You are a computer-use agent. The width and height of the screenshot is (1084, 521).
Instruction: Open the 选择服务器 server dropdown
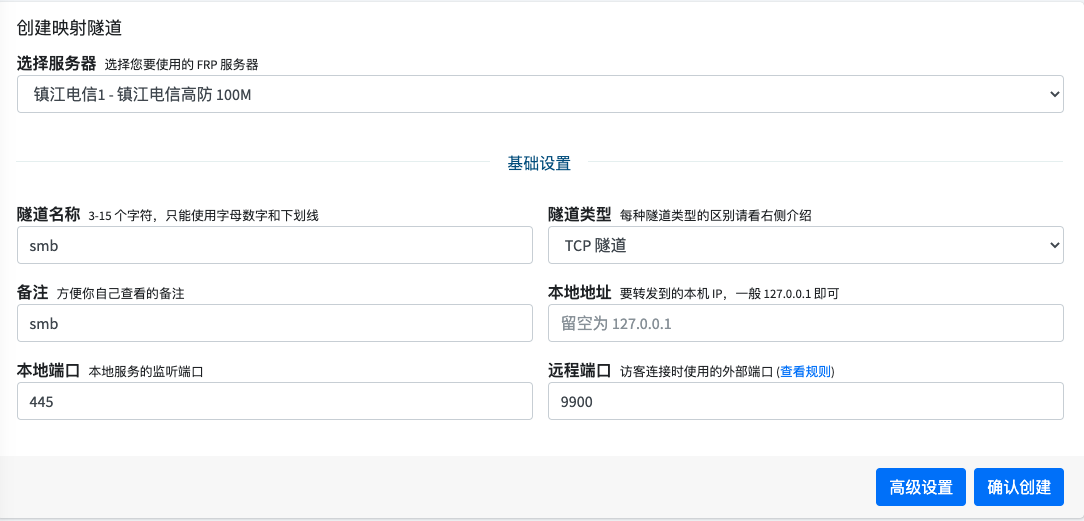540,95
